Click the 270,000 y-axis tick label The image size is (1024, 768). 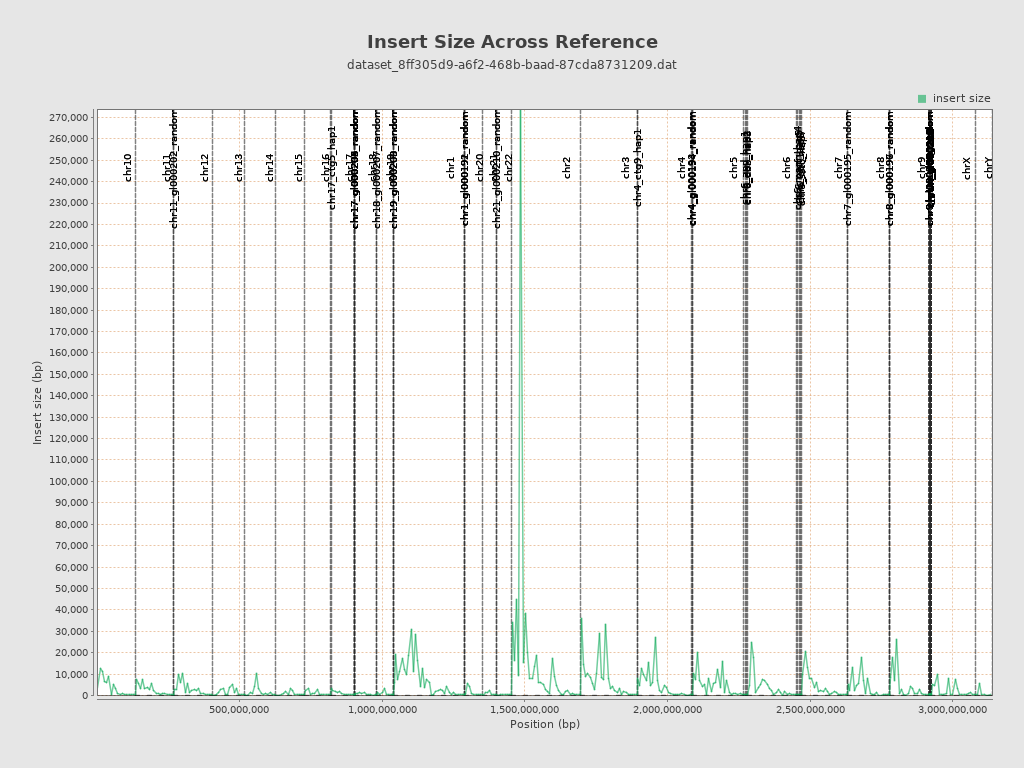(69, 117)
